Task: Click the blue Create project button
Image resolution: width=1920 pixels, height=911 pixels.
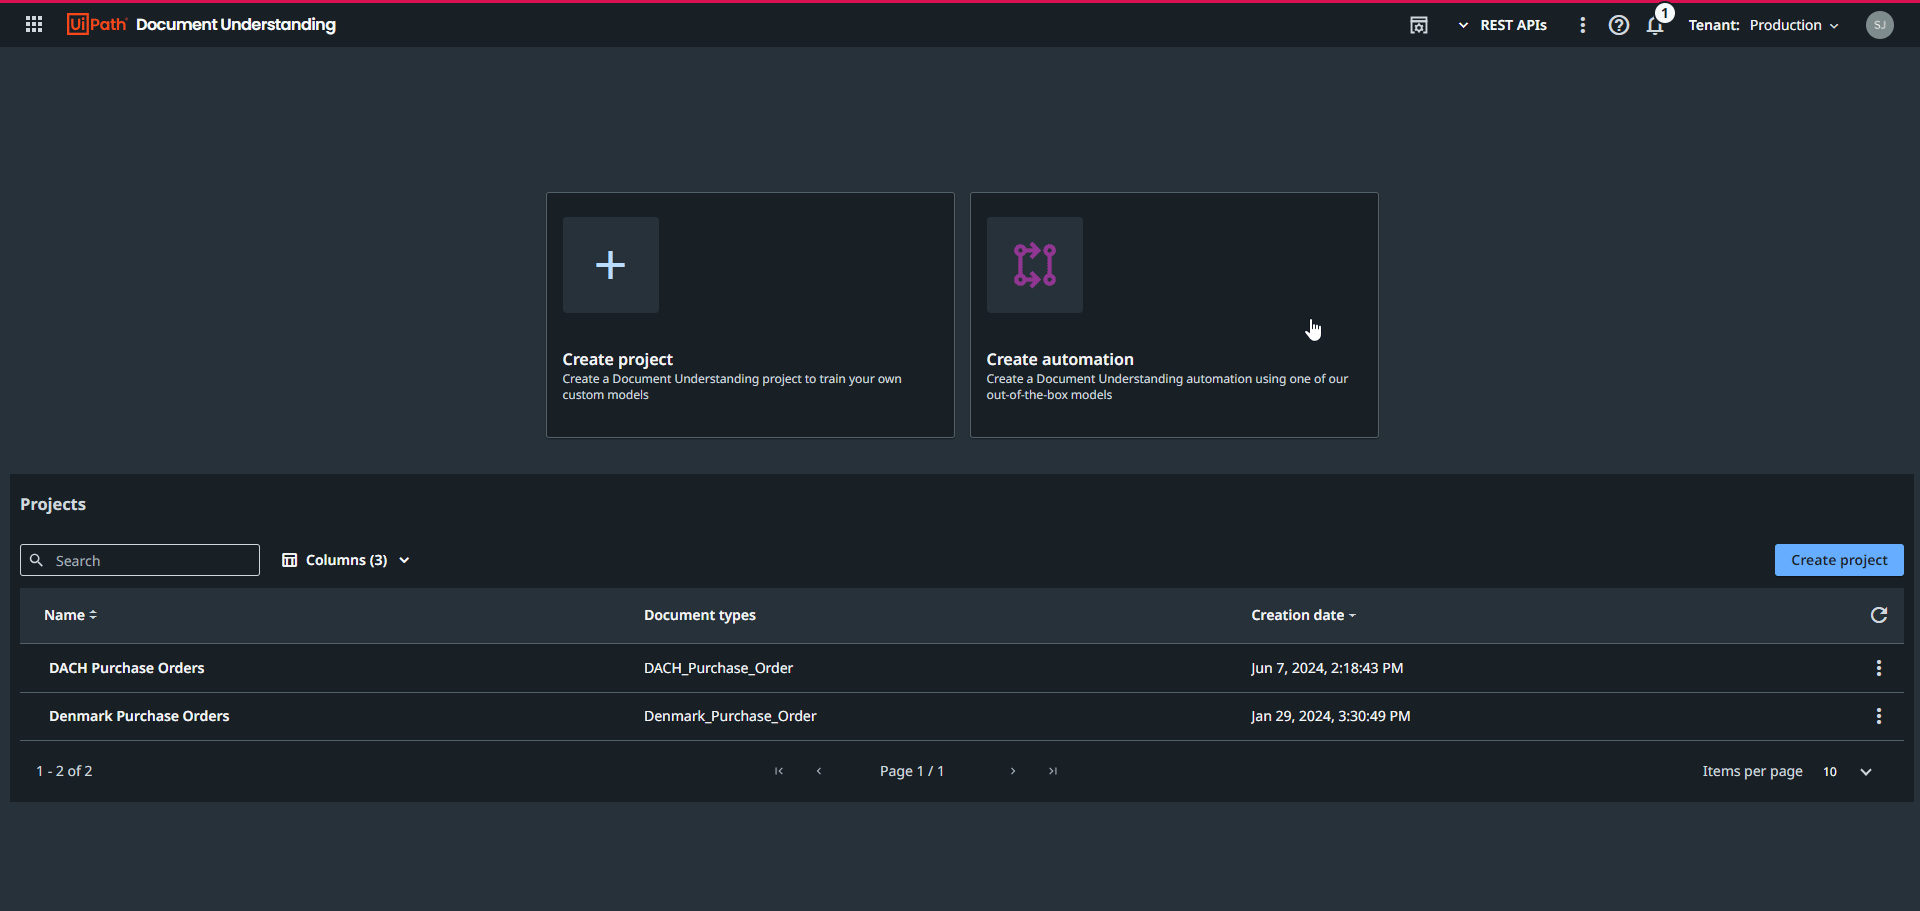Action: pyautogui.click(x=1839, y=560)
